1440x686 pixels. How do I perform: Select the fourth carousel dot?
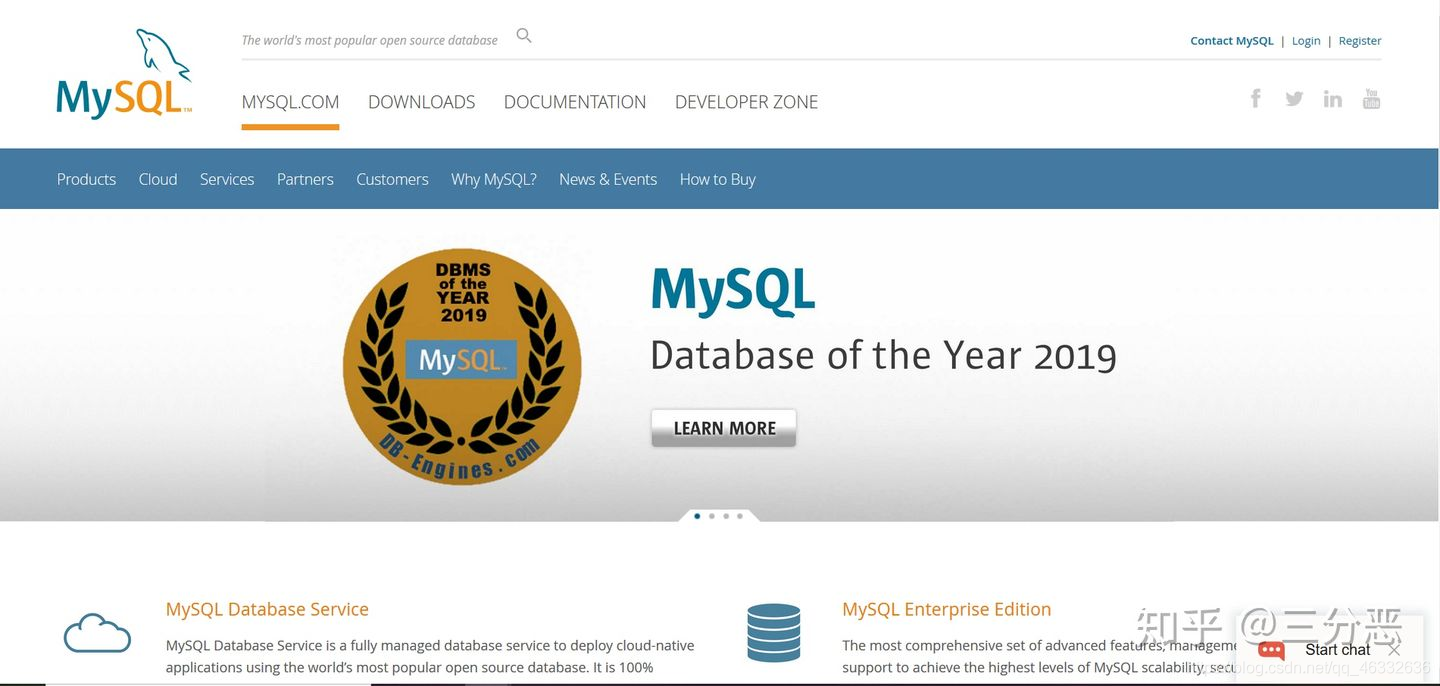740,516
